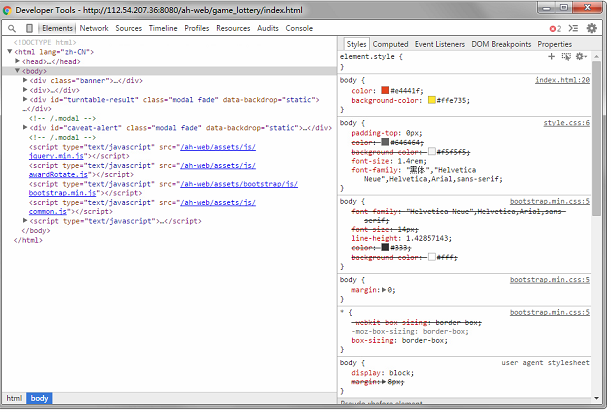Click the font-size 1.4rem value
The height and width of the screenshot is (412, 611).
(x=412, y=161)
